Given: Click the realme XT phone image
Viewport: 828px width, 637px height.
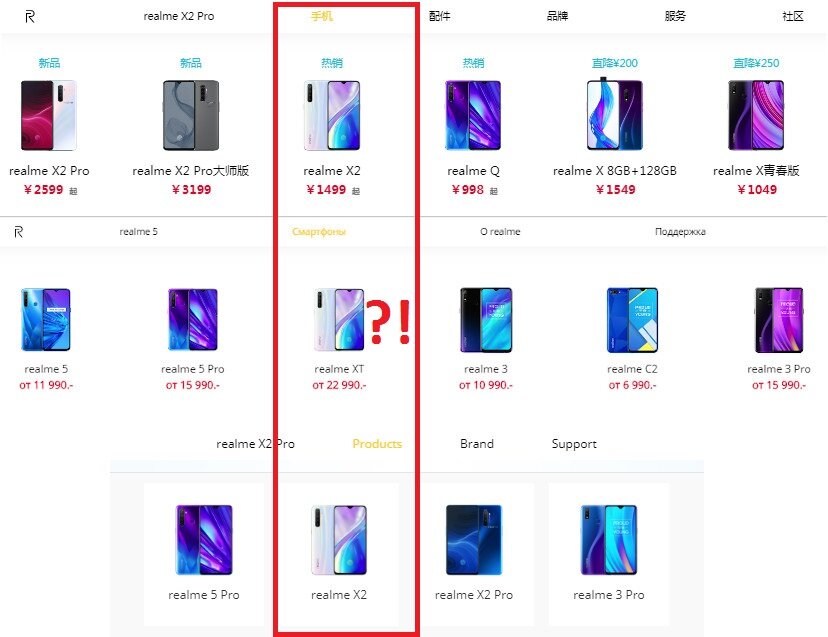Looking at the screenshot, I should [338, 320].
